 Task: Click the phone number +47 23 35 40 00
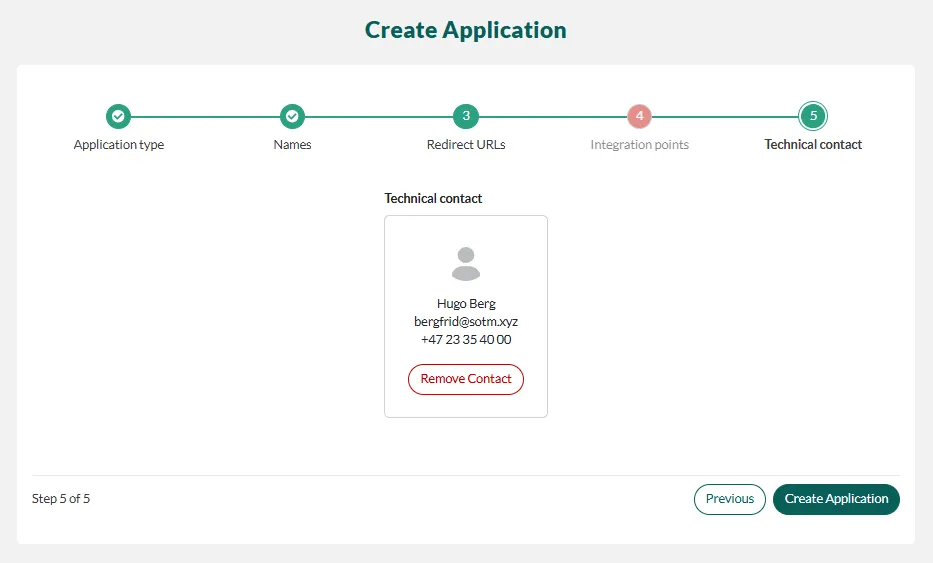click(x=466, y=340)
